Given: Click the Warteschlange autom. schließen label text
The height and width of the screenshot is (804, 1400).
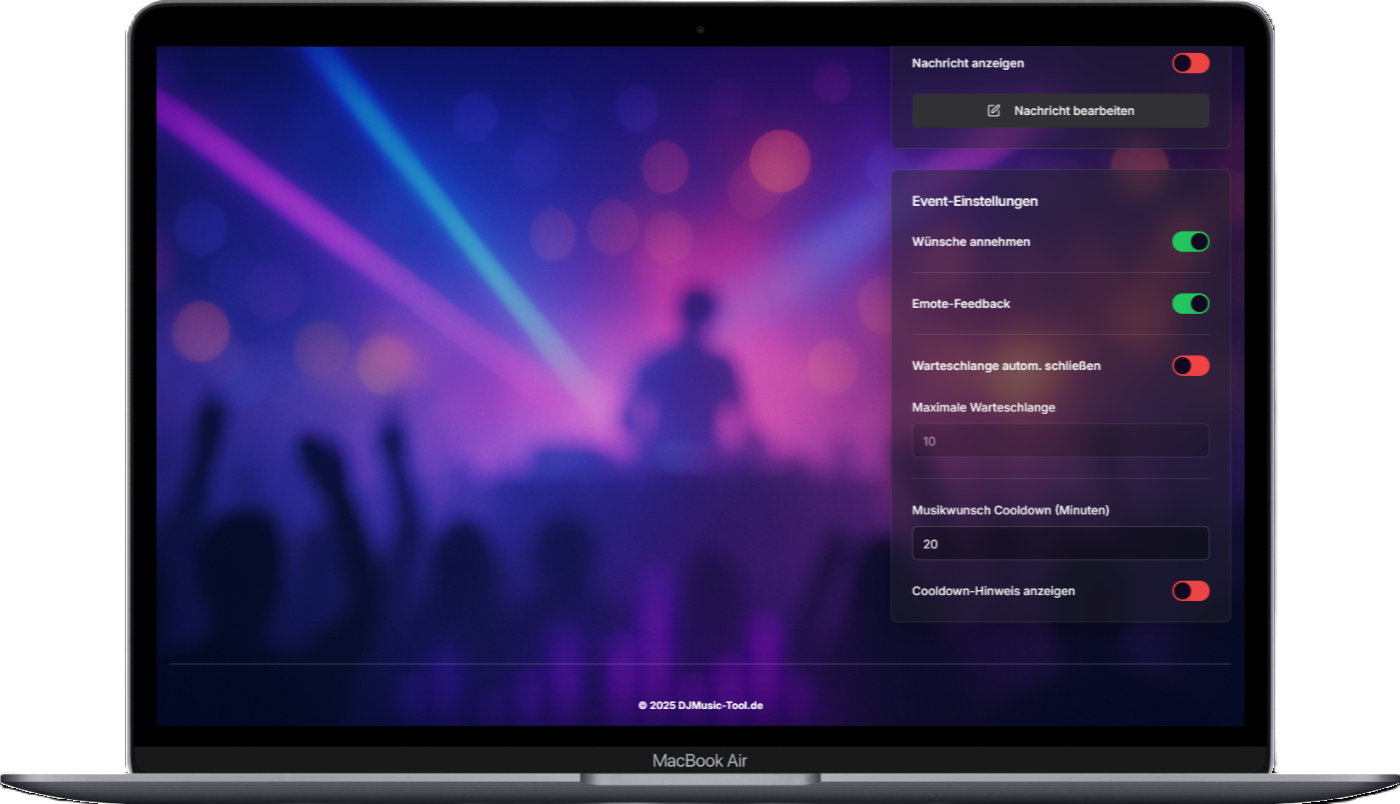Looking at the screenshot, I should coord(1005,366).
